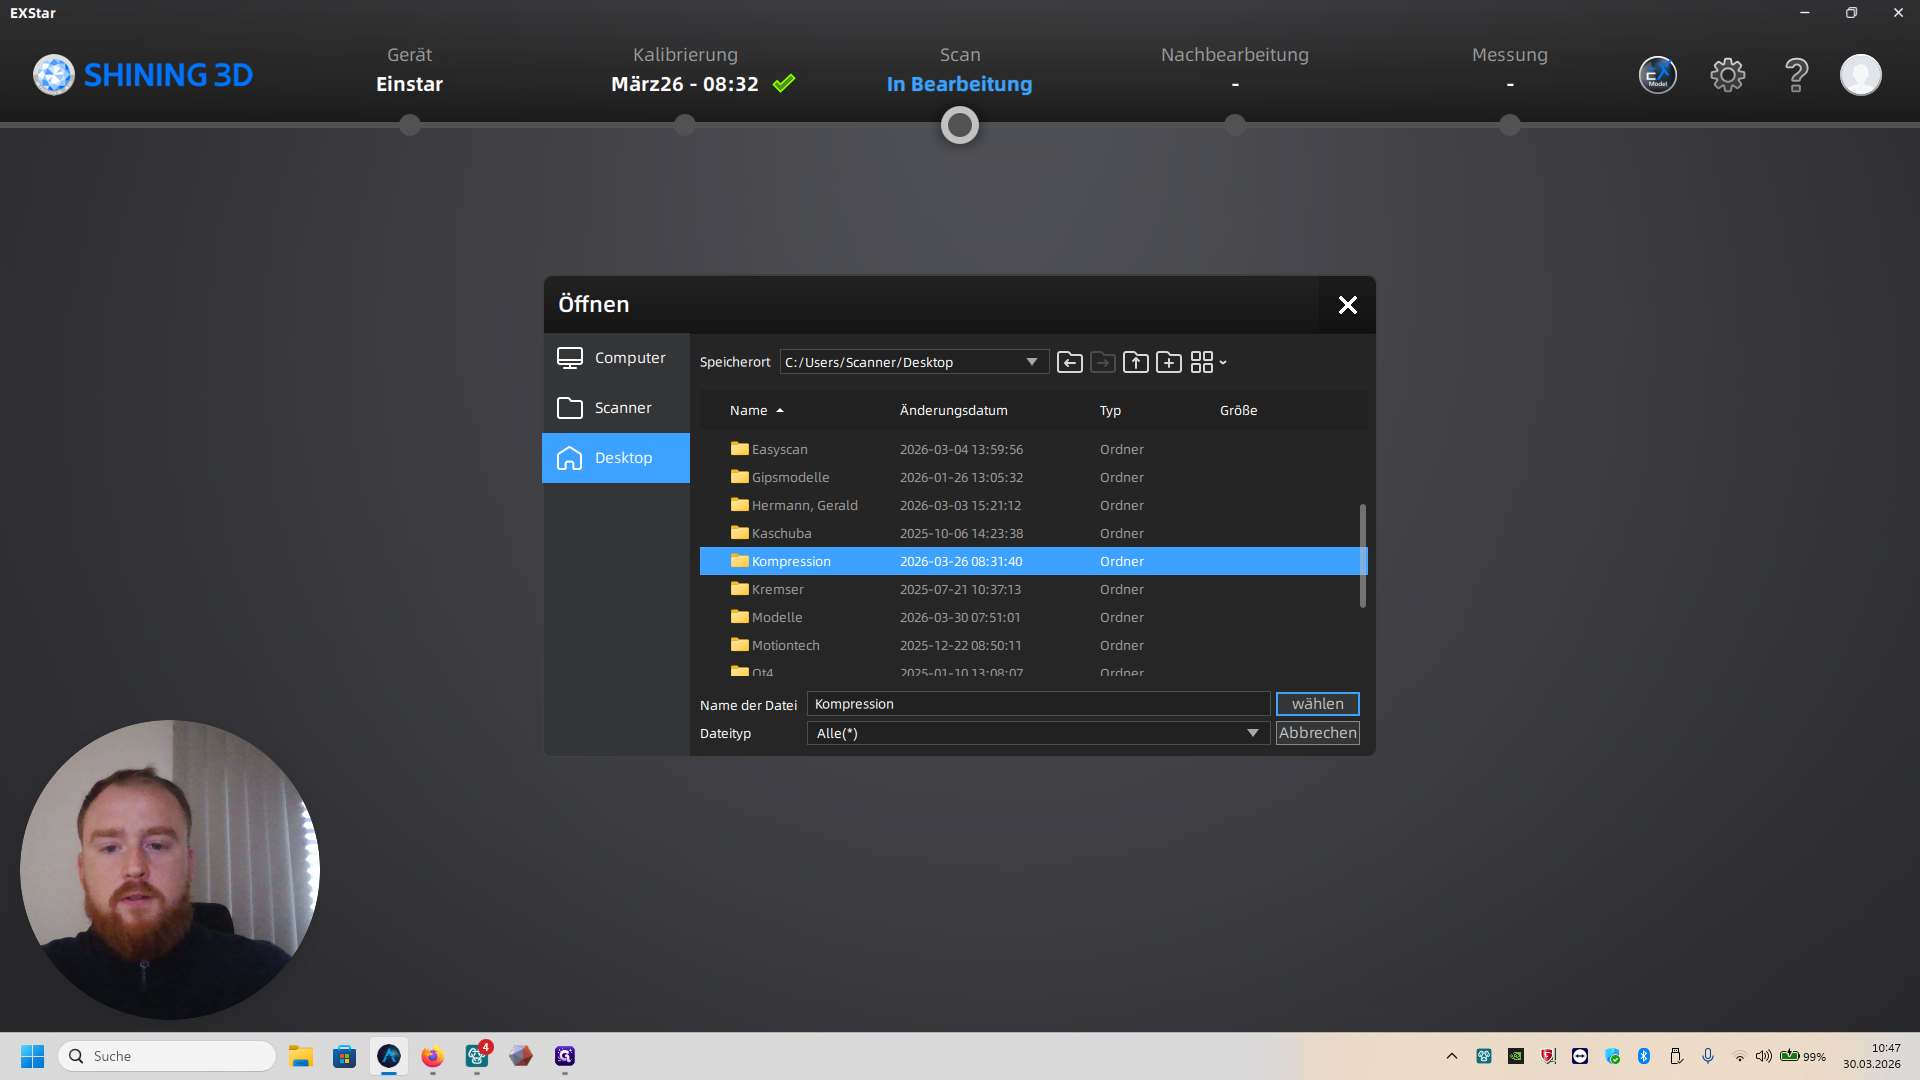Select Scanner location in sidebar

click(616, 408)
